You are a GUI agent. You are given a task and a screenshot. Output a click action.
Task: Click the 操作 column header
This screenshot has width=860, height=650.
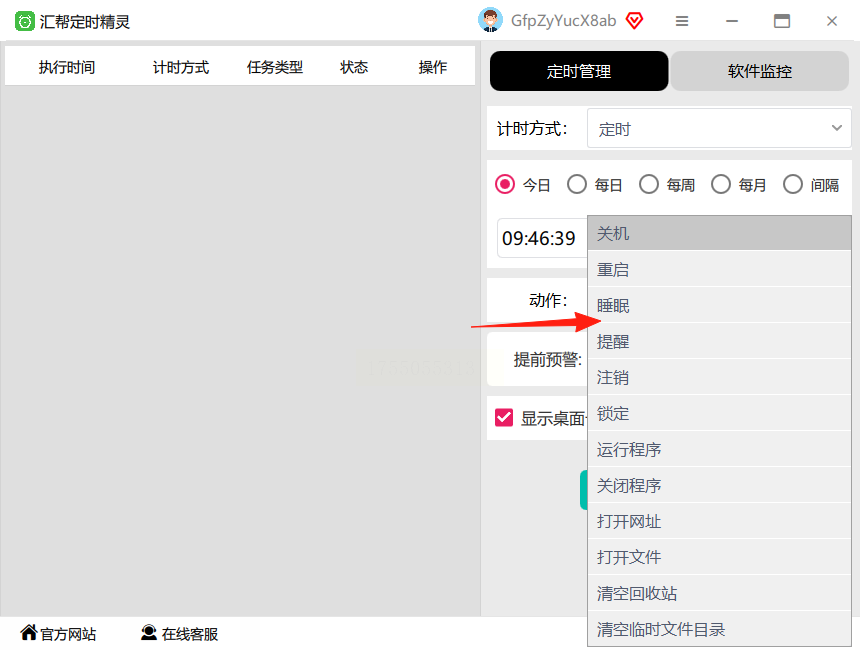click(x=433, y=67)
